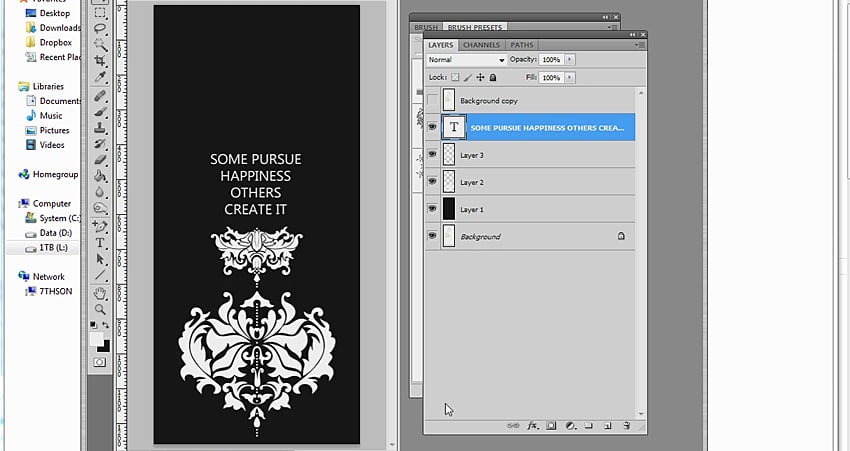
Task: Toggle lock position
Action: point(480,78)
